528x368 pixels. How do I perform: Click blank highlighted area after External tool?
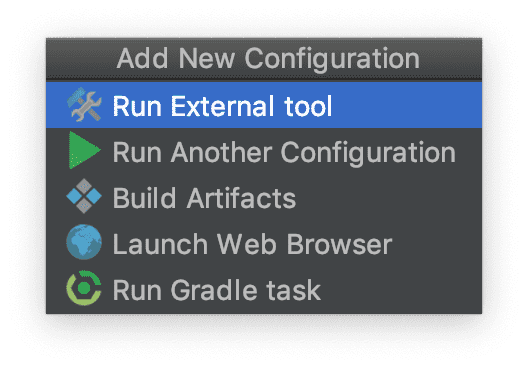(x=407, y=105)
